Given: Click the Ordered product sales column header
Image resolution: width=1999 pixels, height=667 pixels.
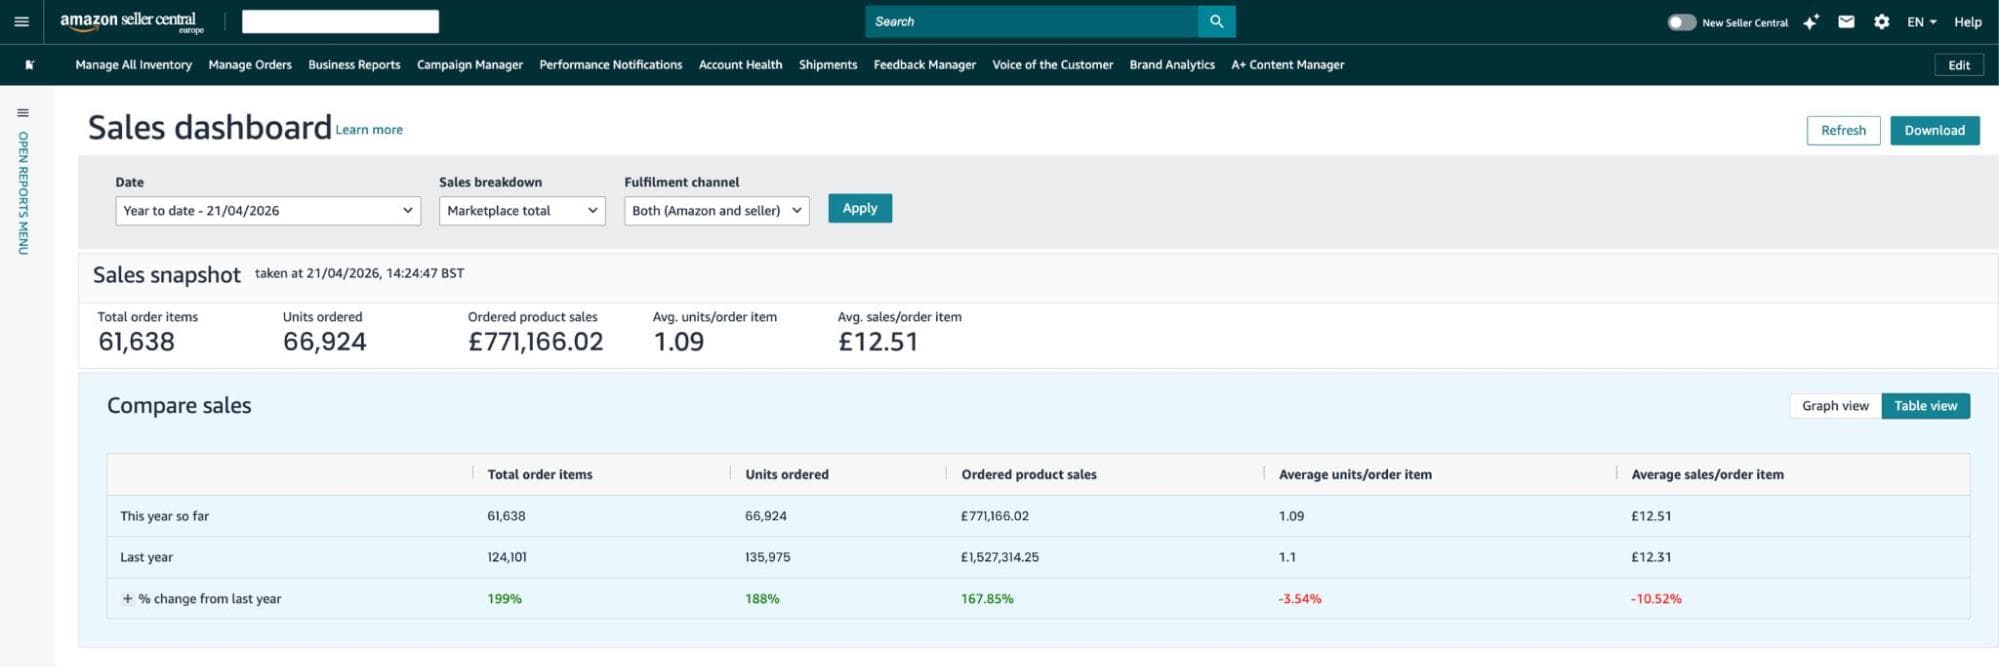Looking at the screenshot, I should (1029, 475).
